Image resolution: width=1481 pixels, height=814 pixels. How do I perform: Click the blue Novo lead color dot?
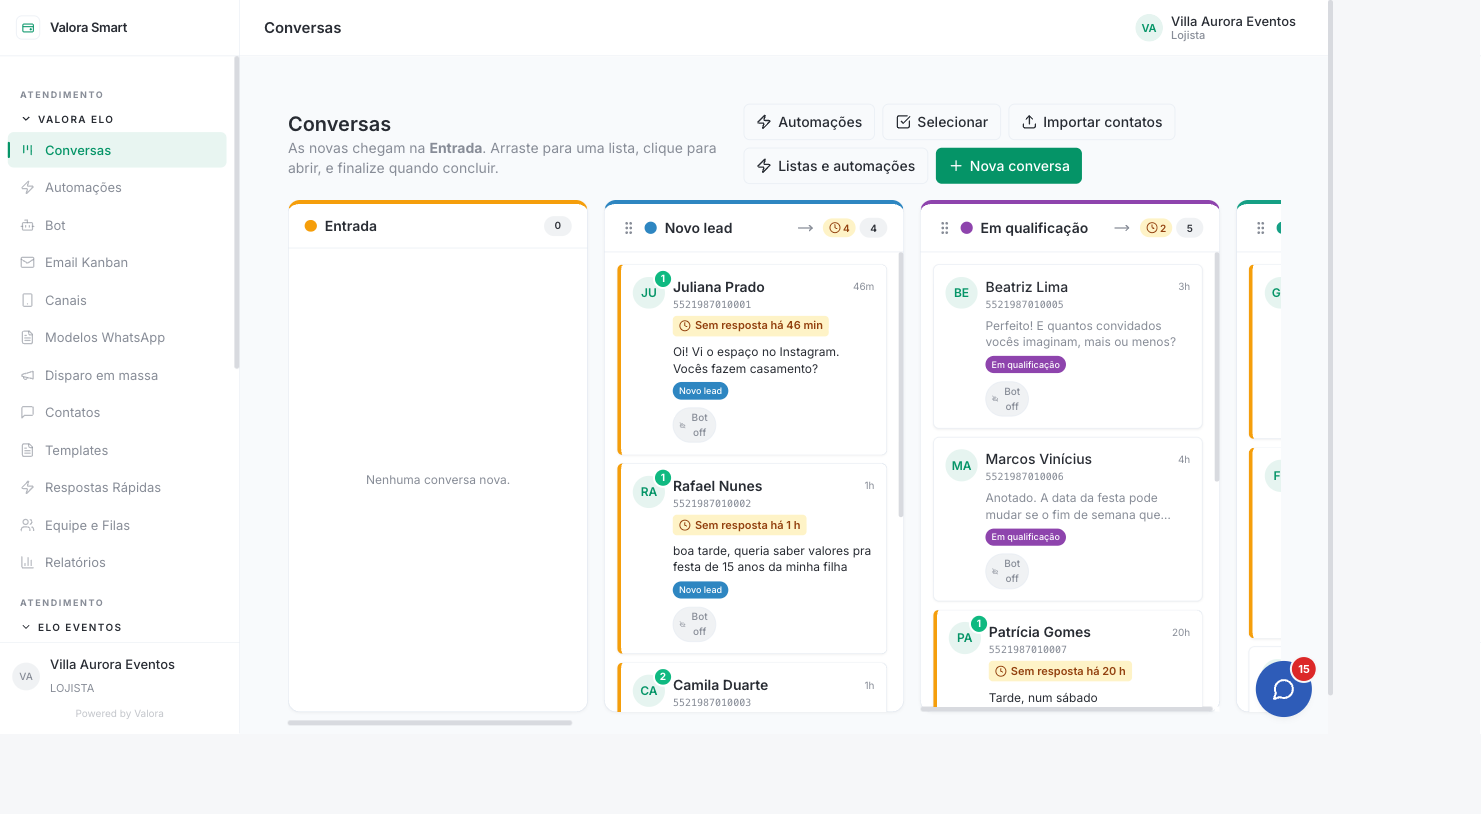pyautogui.click(x=651, y=228)
